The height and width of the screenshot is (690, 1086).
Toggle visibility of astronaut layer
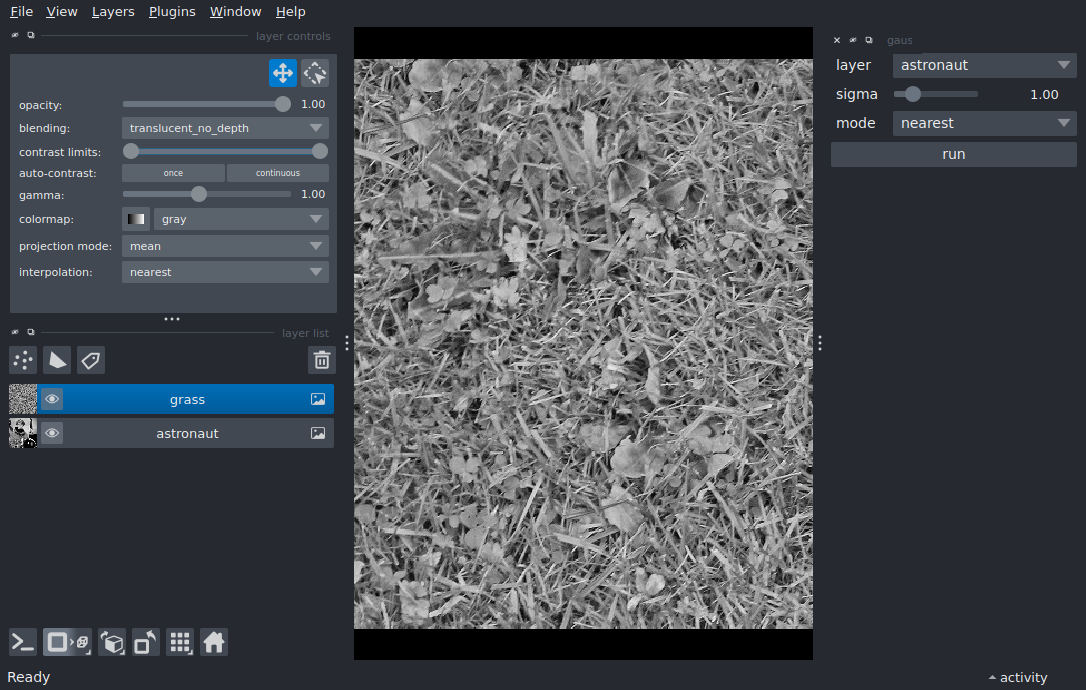pos(52,434)
